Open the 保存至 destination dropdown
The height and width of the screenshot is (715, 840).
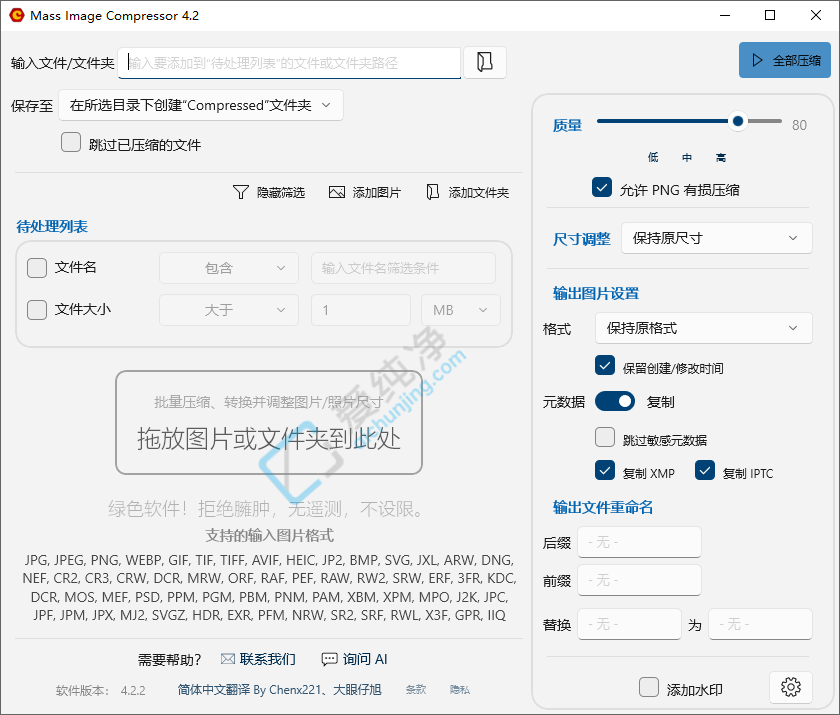click(201, 105)
